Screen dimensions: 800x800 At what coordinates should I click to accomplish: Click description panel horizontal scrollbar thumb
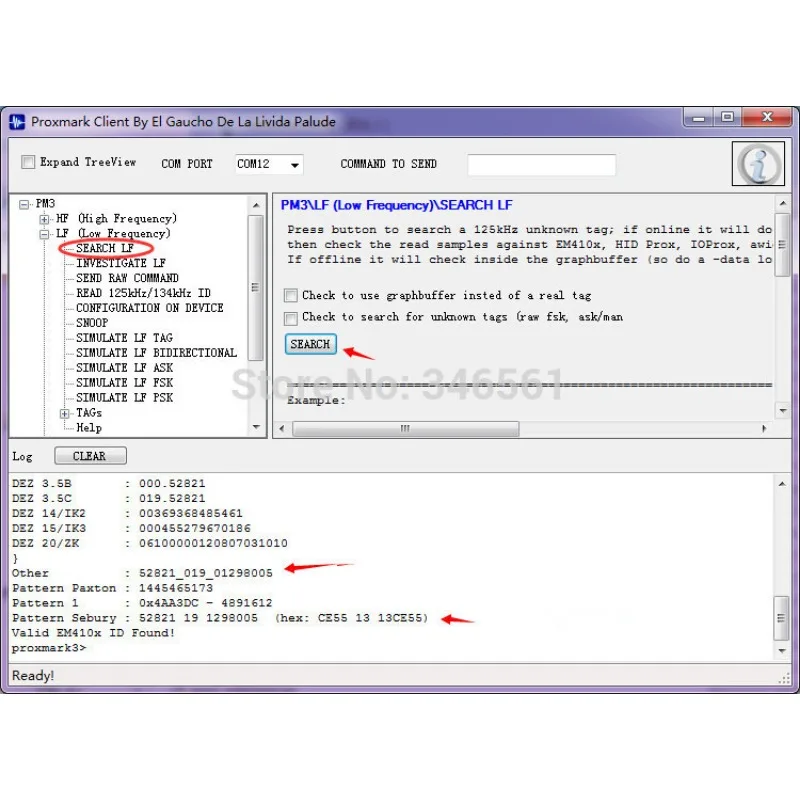pos(406,429)
